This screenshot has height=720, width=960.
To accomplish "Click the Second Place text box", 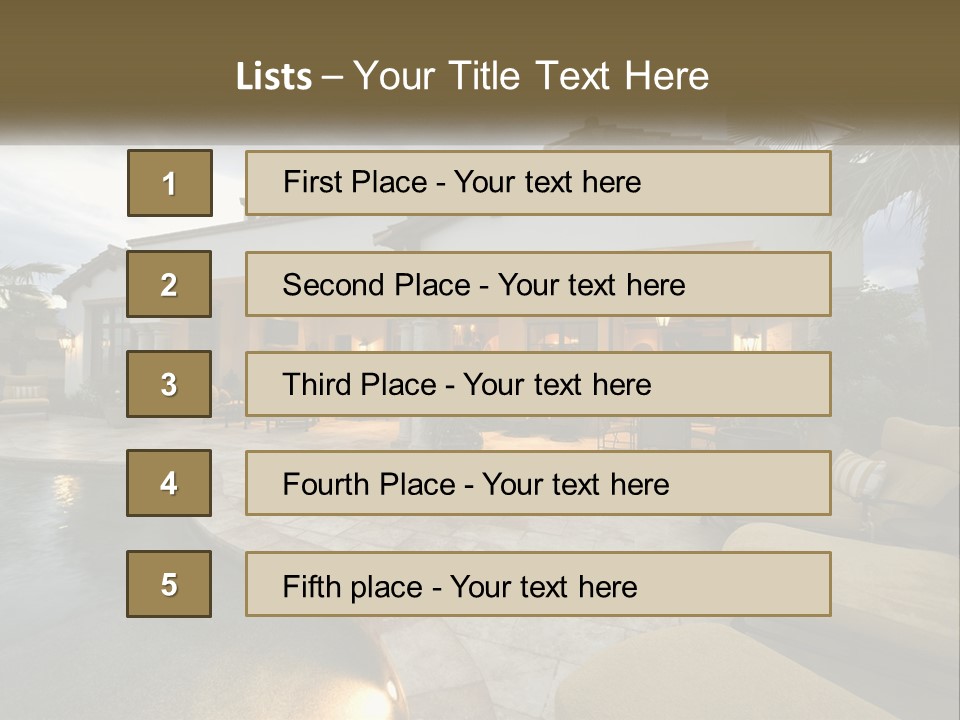I will 483,284.
